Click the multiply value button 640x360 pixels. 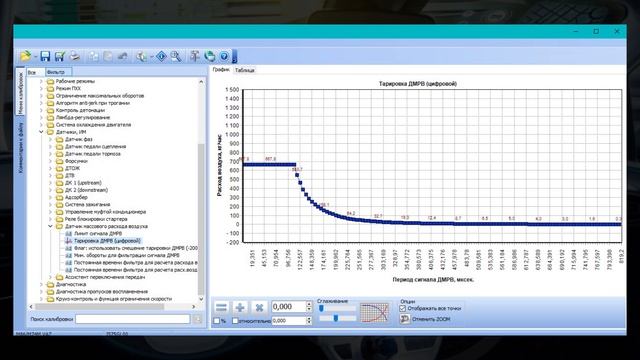point(259,307)
